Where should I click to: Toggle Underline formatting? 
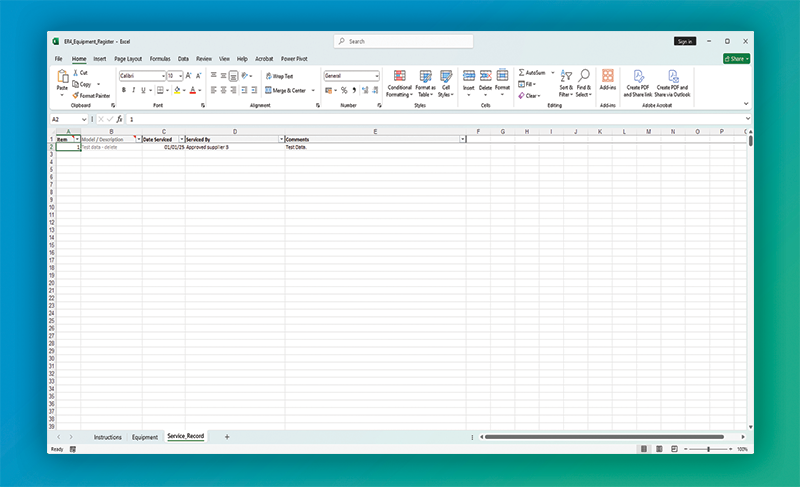coord(143,90)
